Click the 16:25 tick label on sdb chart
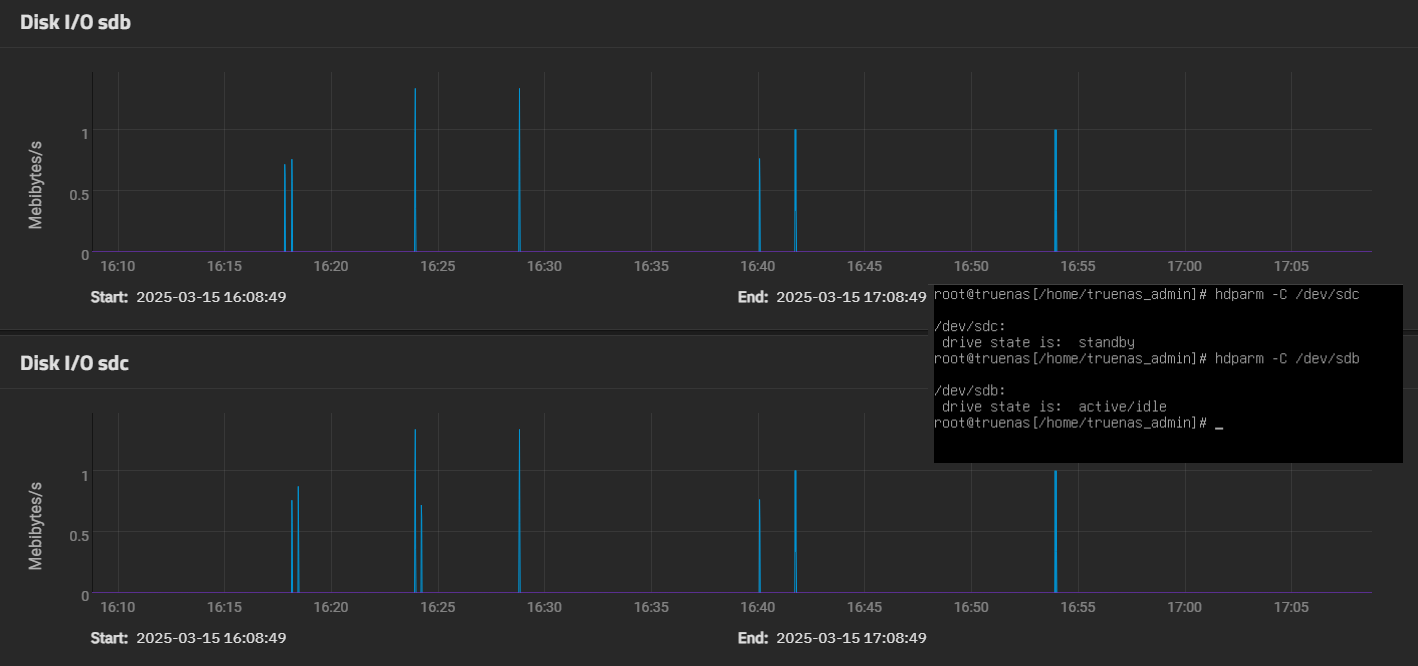The height and width of the screenshot is (666, 1418). coord(438,267)
